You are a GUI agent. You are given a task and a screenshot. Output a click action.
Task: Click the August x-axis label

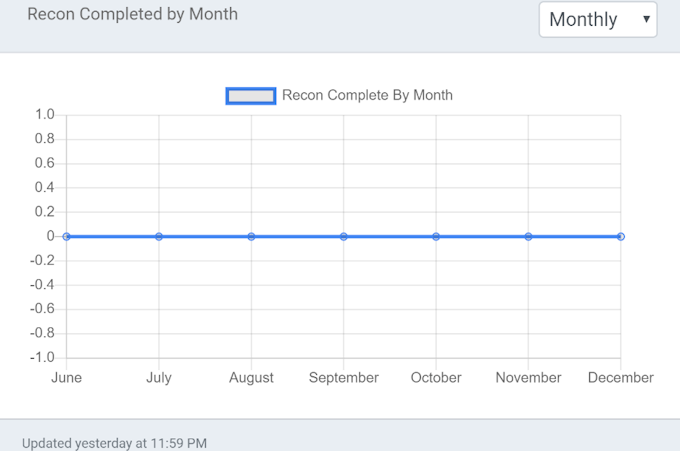251,378
